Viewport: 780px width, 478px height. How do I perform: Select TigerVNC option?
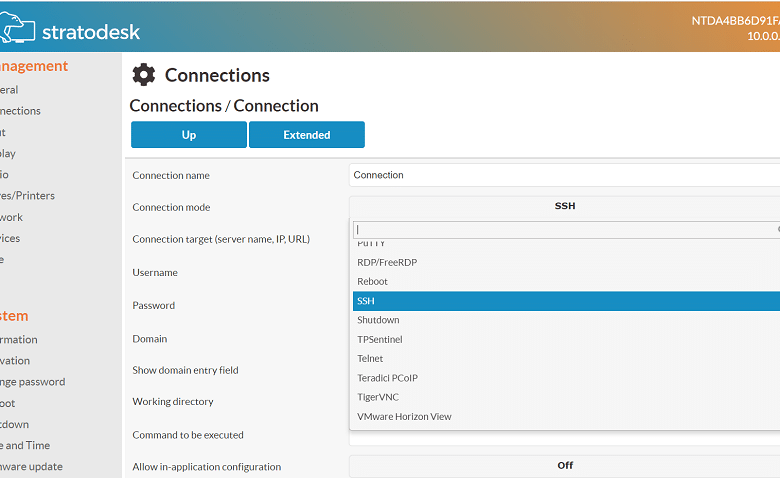[x=566, y=397]
